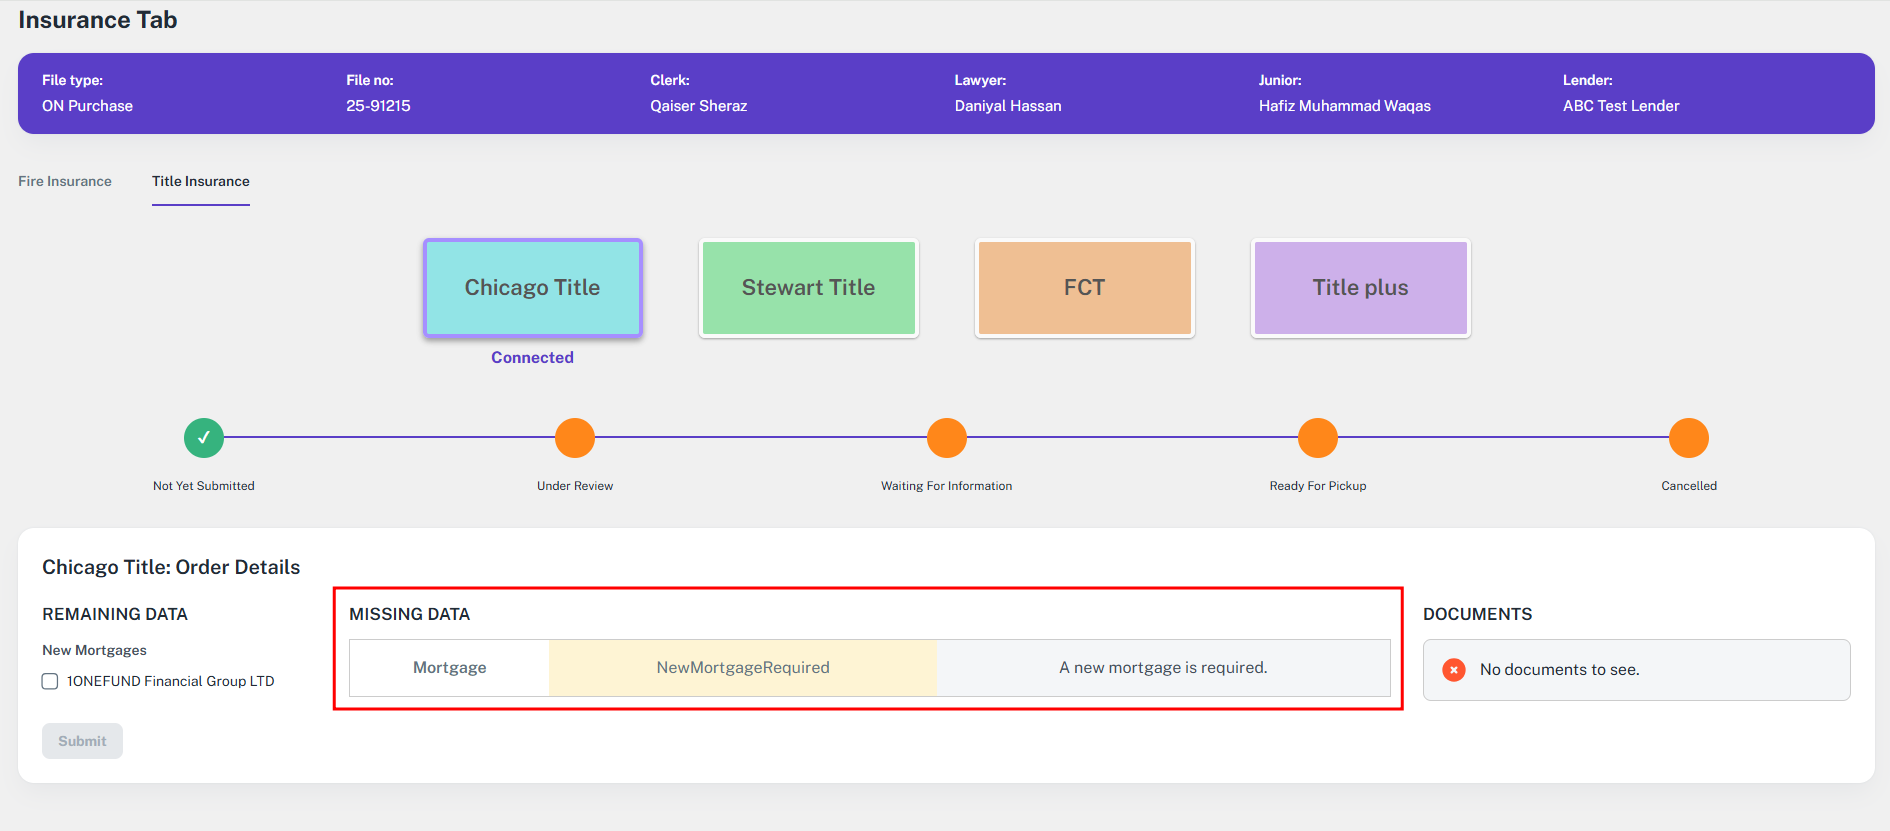The width and height of the screenshot is (1890, 831).
Task: Click the 'Waiting For Information' step label
Action: 947,486
